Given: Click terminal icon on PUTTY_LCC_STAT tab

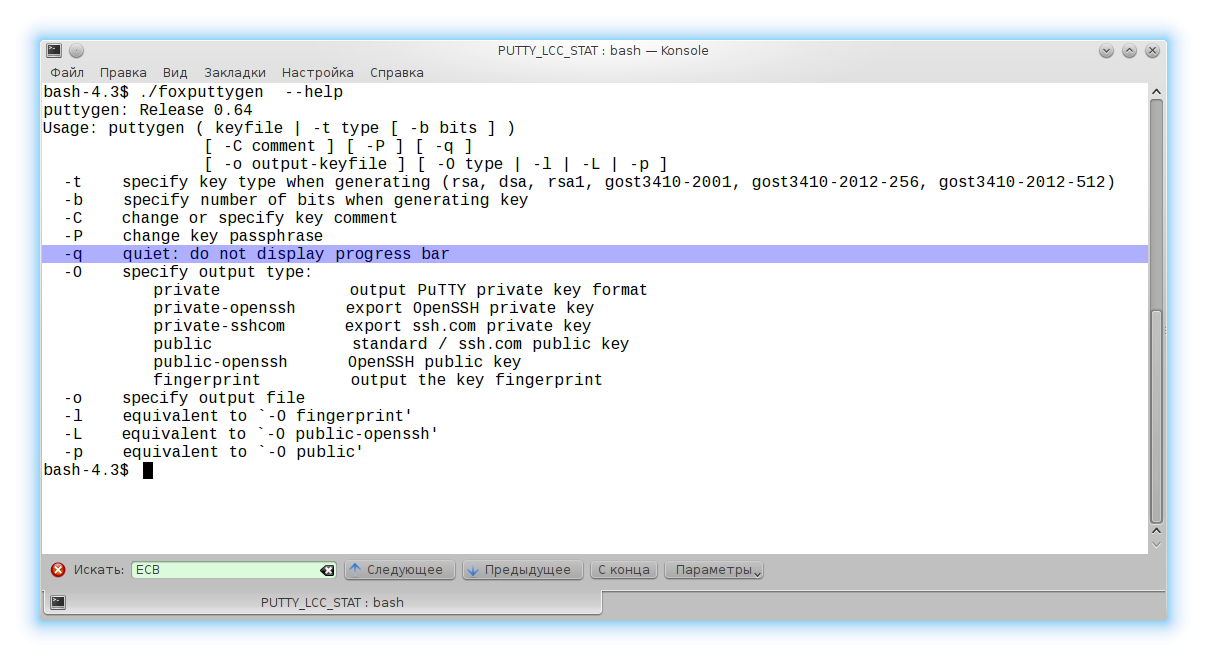Looking at the screenshot, I should click(x=58, y=602).
